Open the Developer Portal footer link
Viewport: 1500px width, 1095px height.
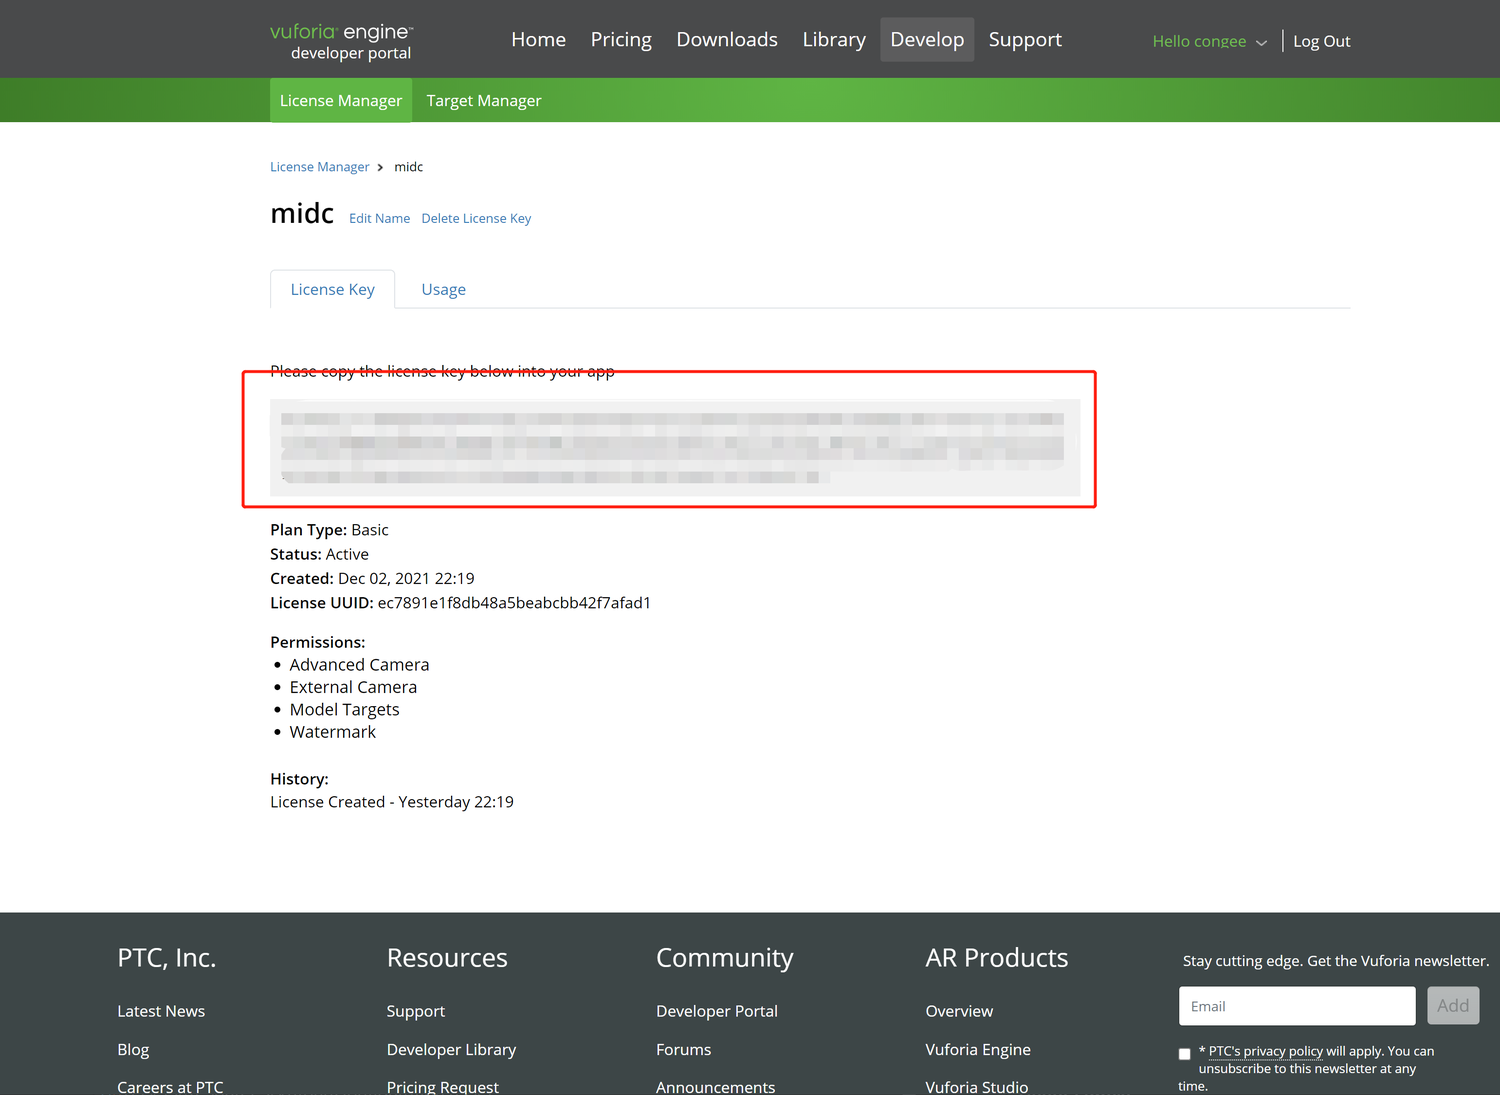click(x=717, y=1011)
